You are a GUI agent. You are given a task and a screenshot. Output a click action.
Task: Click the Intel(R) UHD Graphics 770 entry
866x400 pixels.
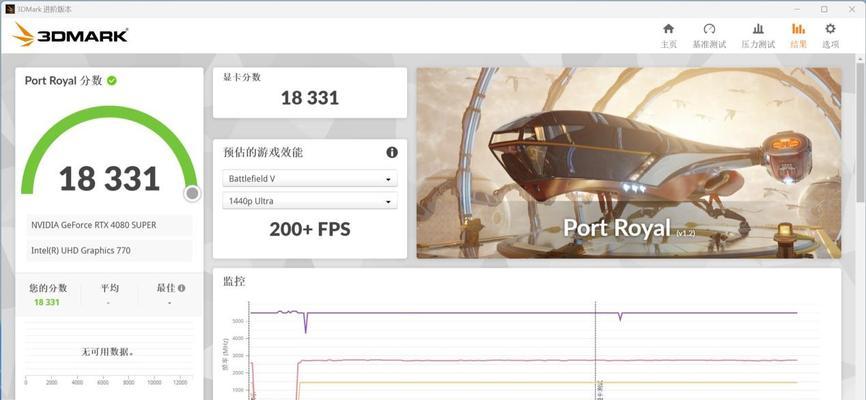(x=109, y=250)
